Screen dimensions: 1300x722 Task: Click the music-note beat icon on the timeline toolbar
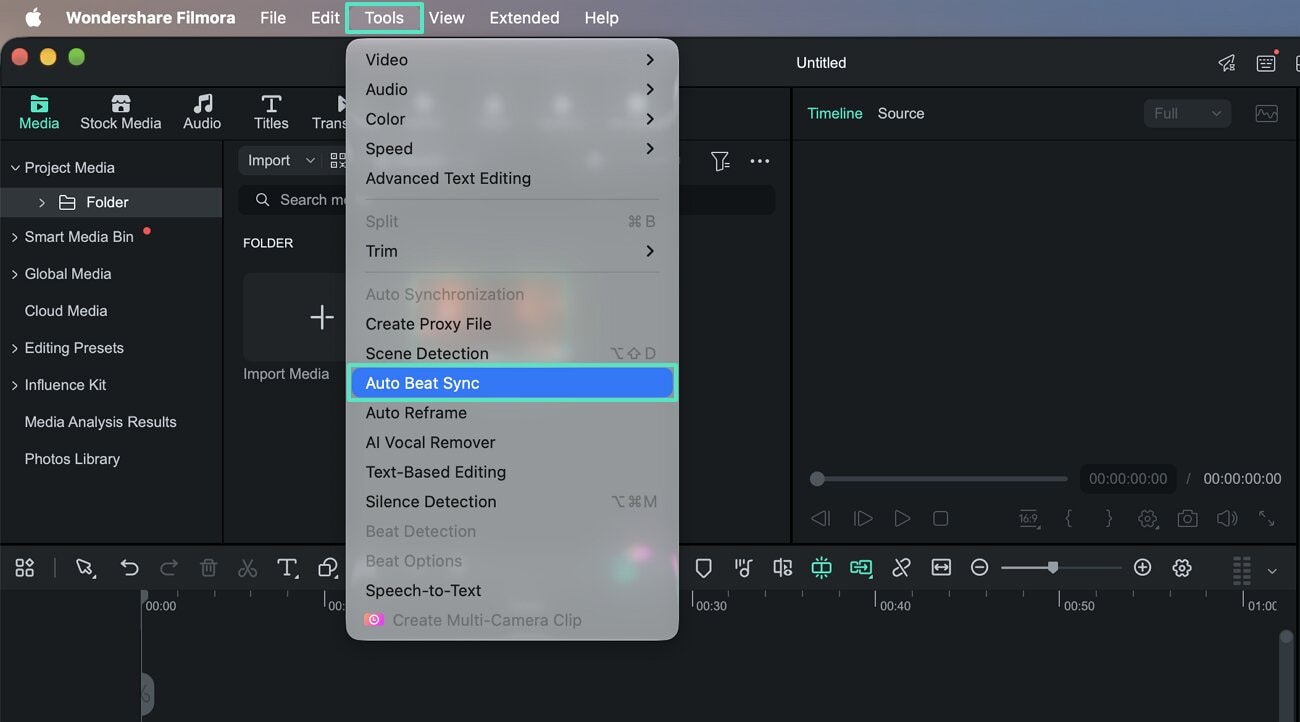tap(743, 568)
